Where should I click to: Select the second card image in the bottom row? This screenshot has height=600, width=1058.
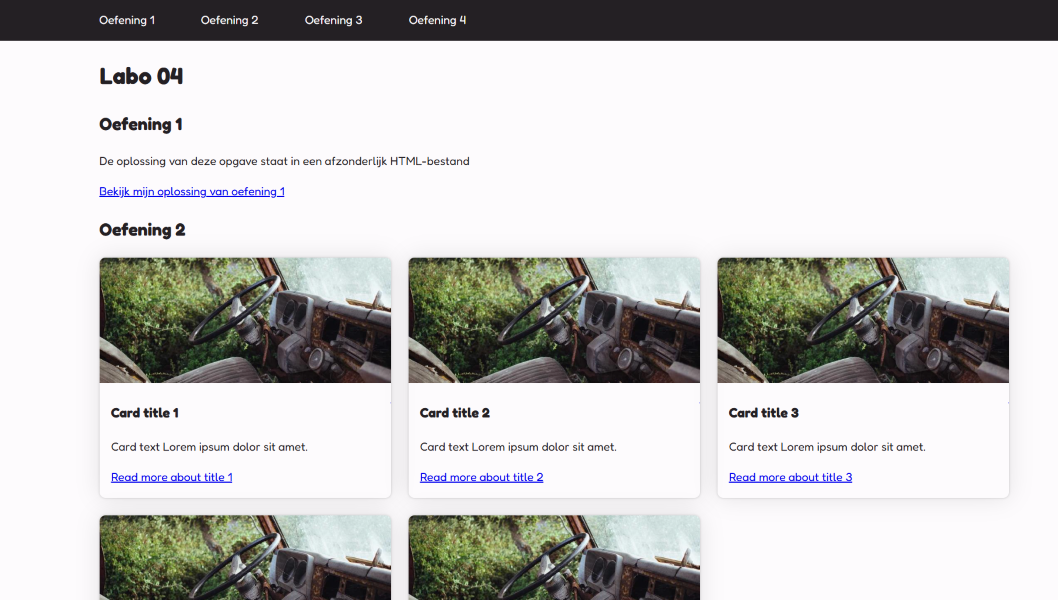554,558
